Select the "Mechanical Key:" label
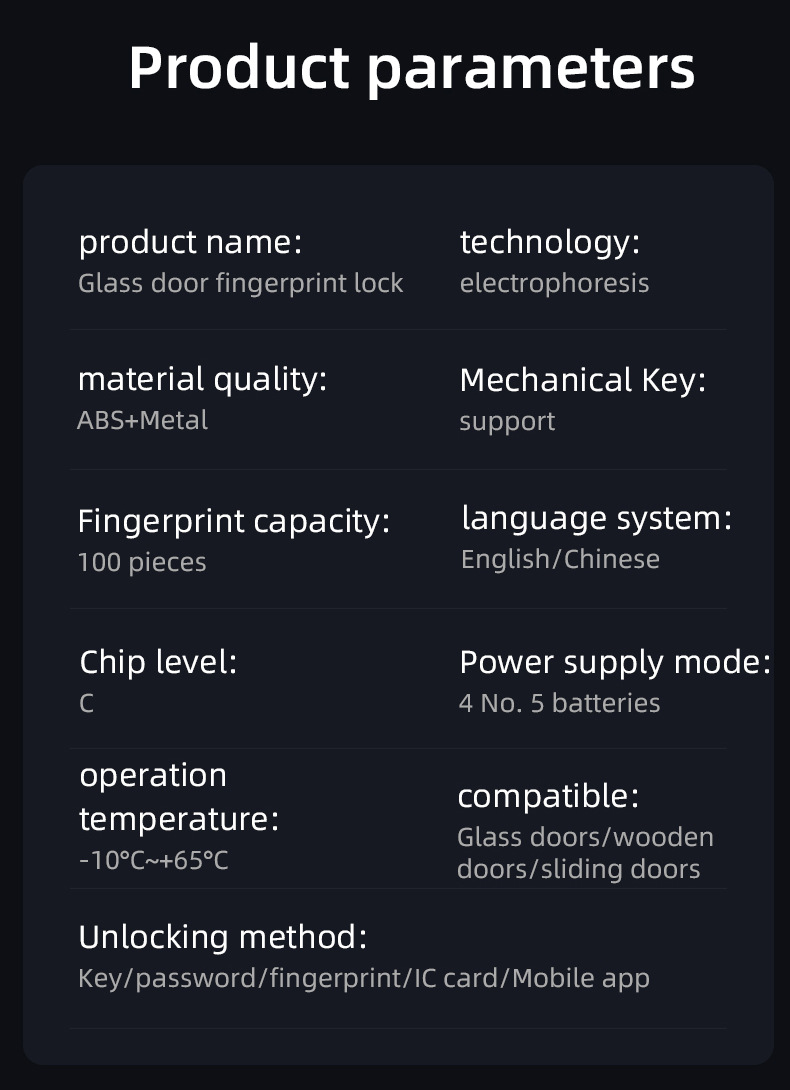Viewport: 790px width, 1090px height. (582, 380)
